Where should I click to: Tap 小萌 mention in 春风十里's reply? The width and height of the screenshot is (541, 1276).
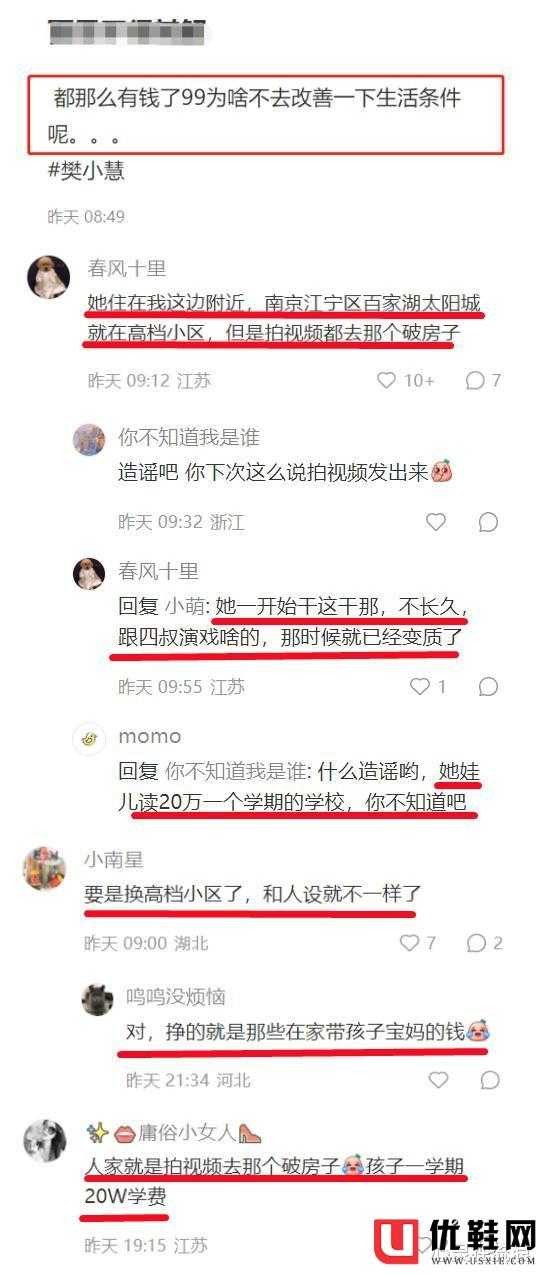tap(181, 606)
